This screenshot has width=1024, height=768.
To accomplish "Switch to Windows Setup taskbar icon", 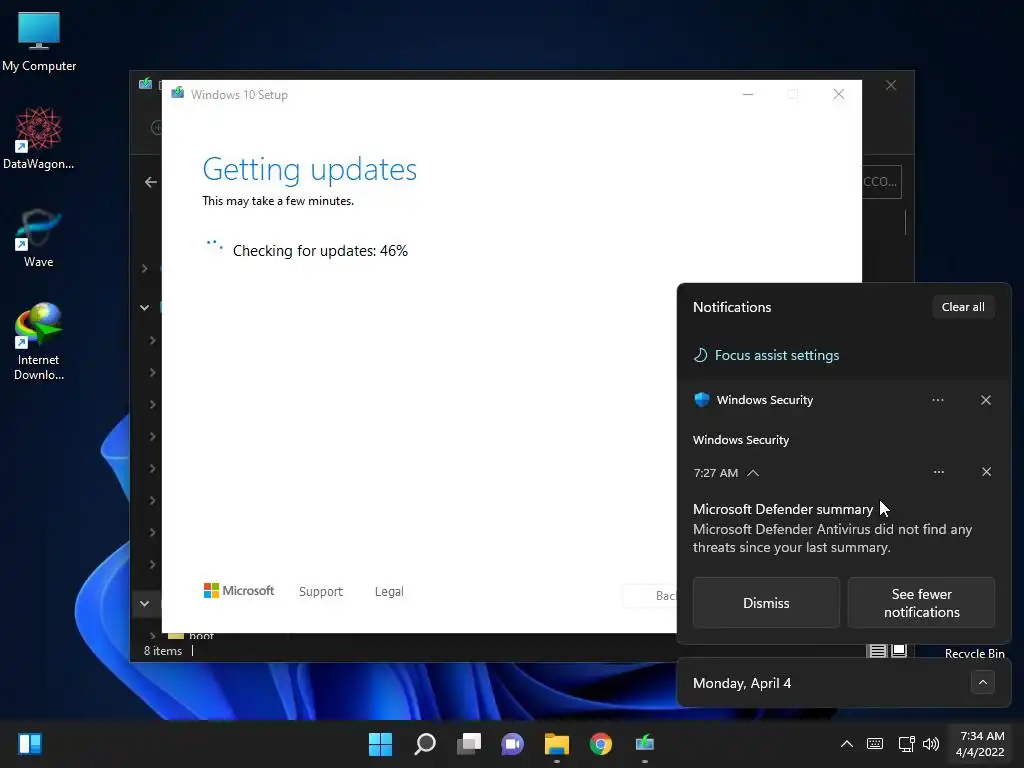I will click(x=645, y=743).
